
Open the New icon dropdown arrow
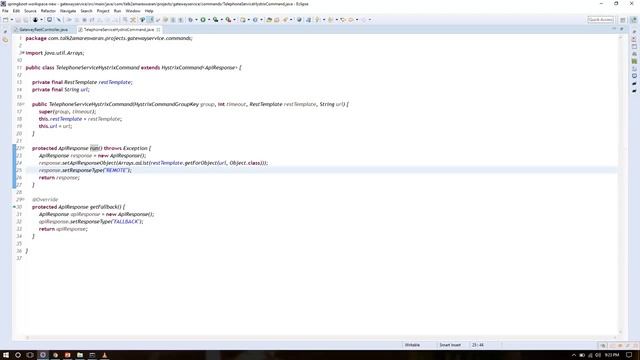tap(12, 20)
